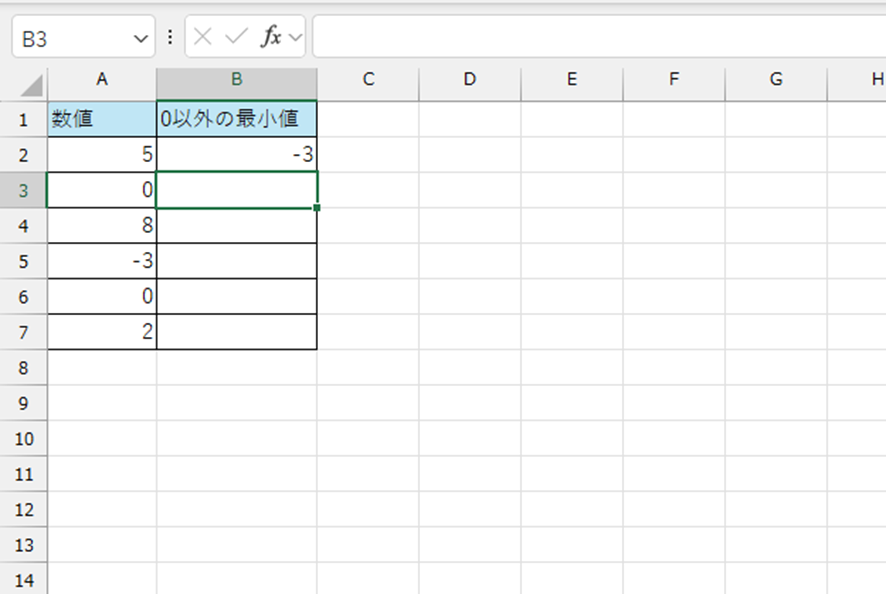Image resolution: width=886 pixels, height=594 pixels.
Task: Select column A header
Action: [x=102, y=80]
